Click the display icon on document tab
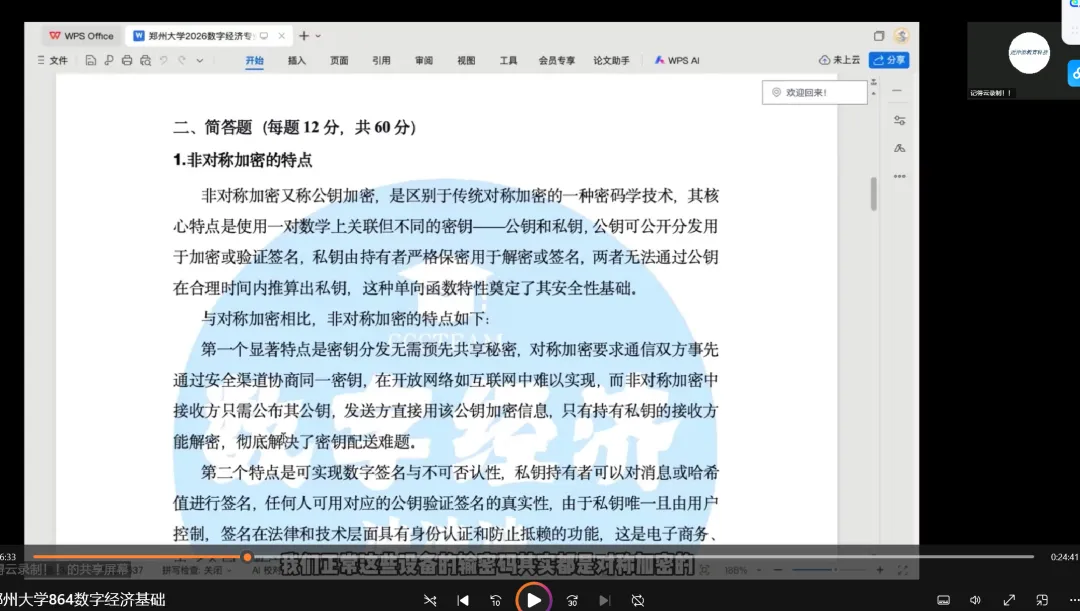The height and width of the screenshot is (611, 1080). click(264, 36)
